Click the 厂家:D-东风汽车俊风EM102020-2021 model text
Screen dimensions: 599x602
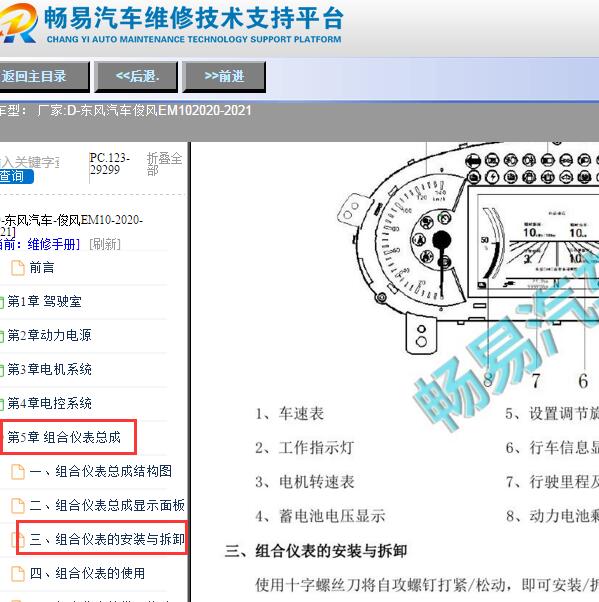144,111
